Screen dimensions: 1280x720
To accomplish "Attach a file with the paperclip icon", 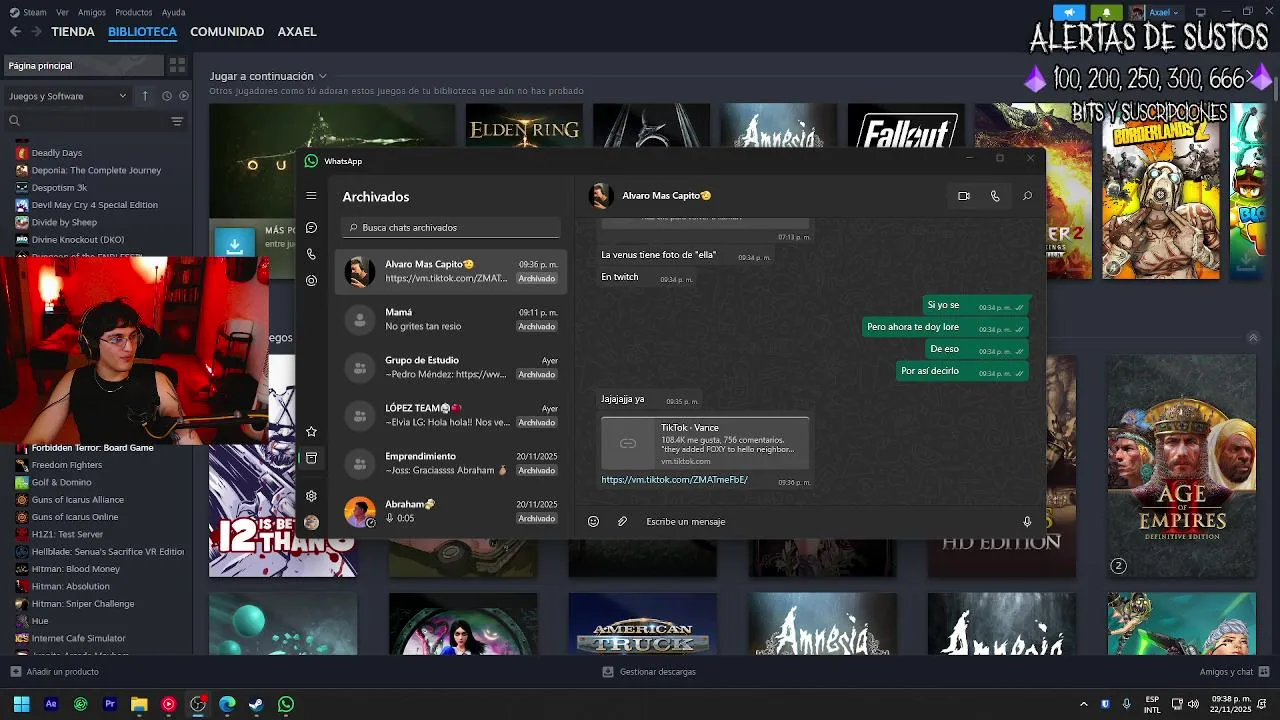I will 622,521.
